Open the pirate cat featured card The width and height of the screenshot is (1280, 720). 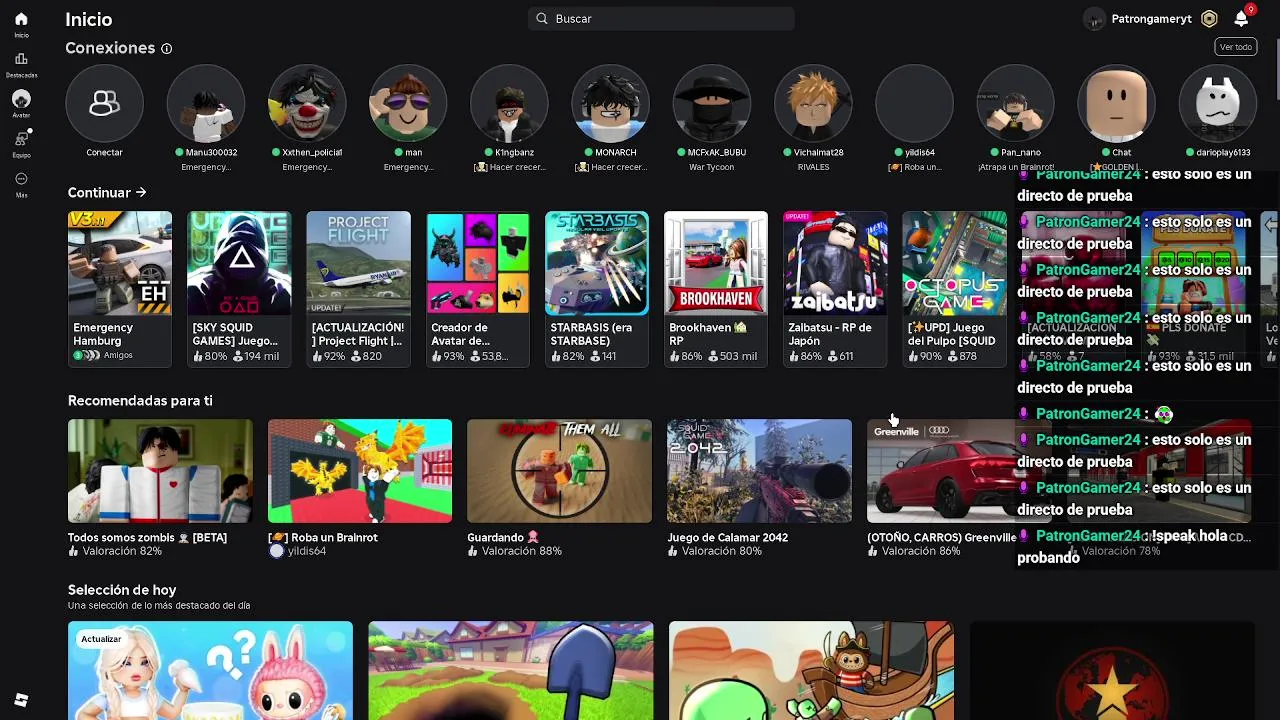[811, 671]
